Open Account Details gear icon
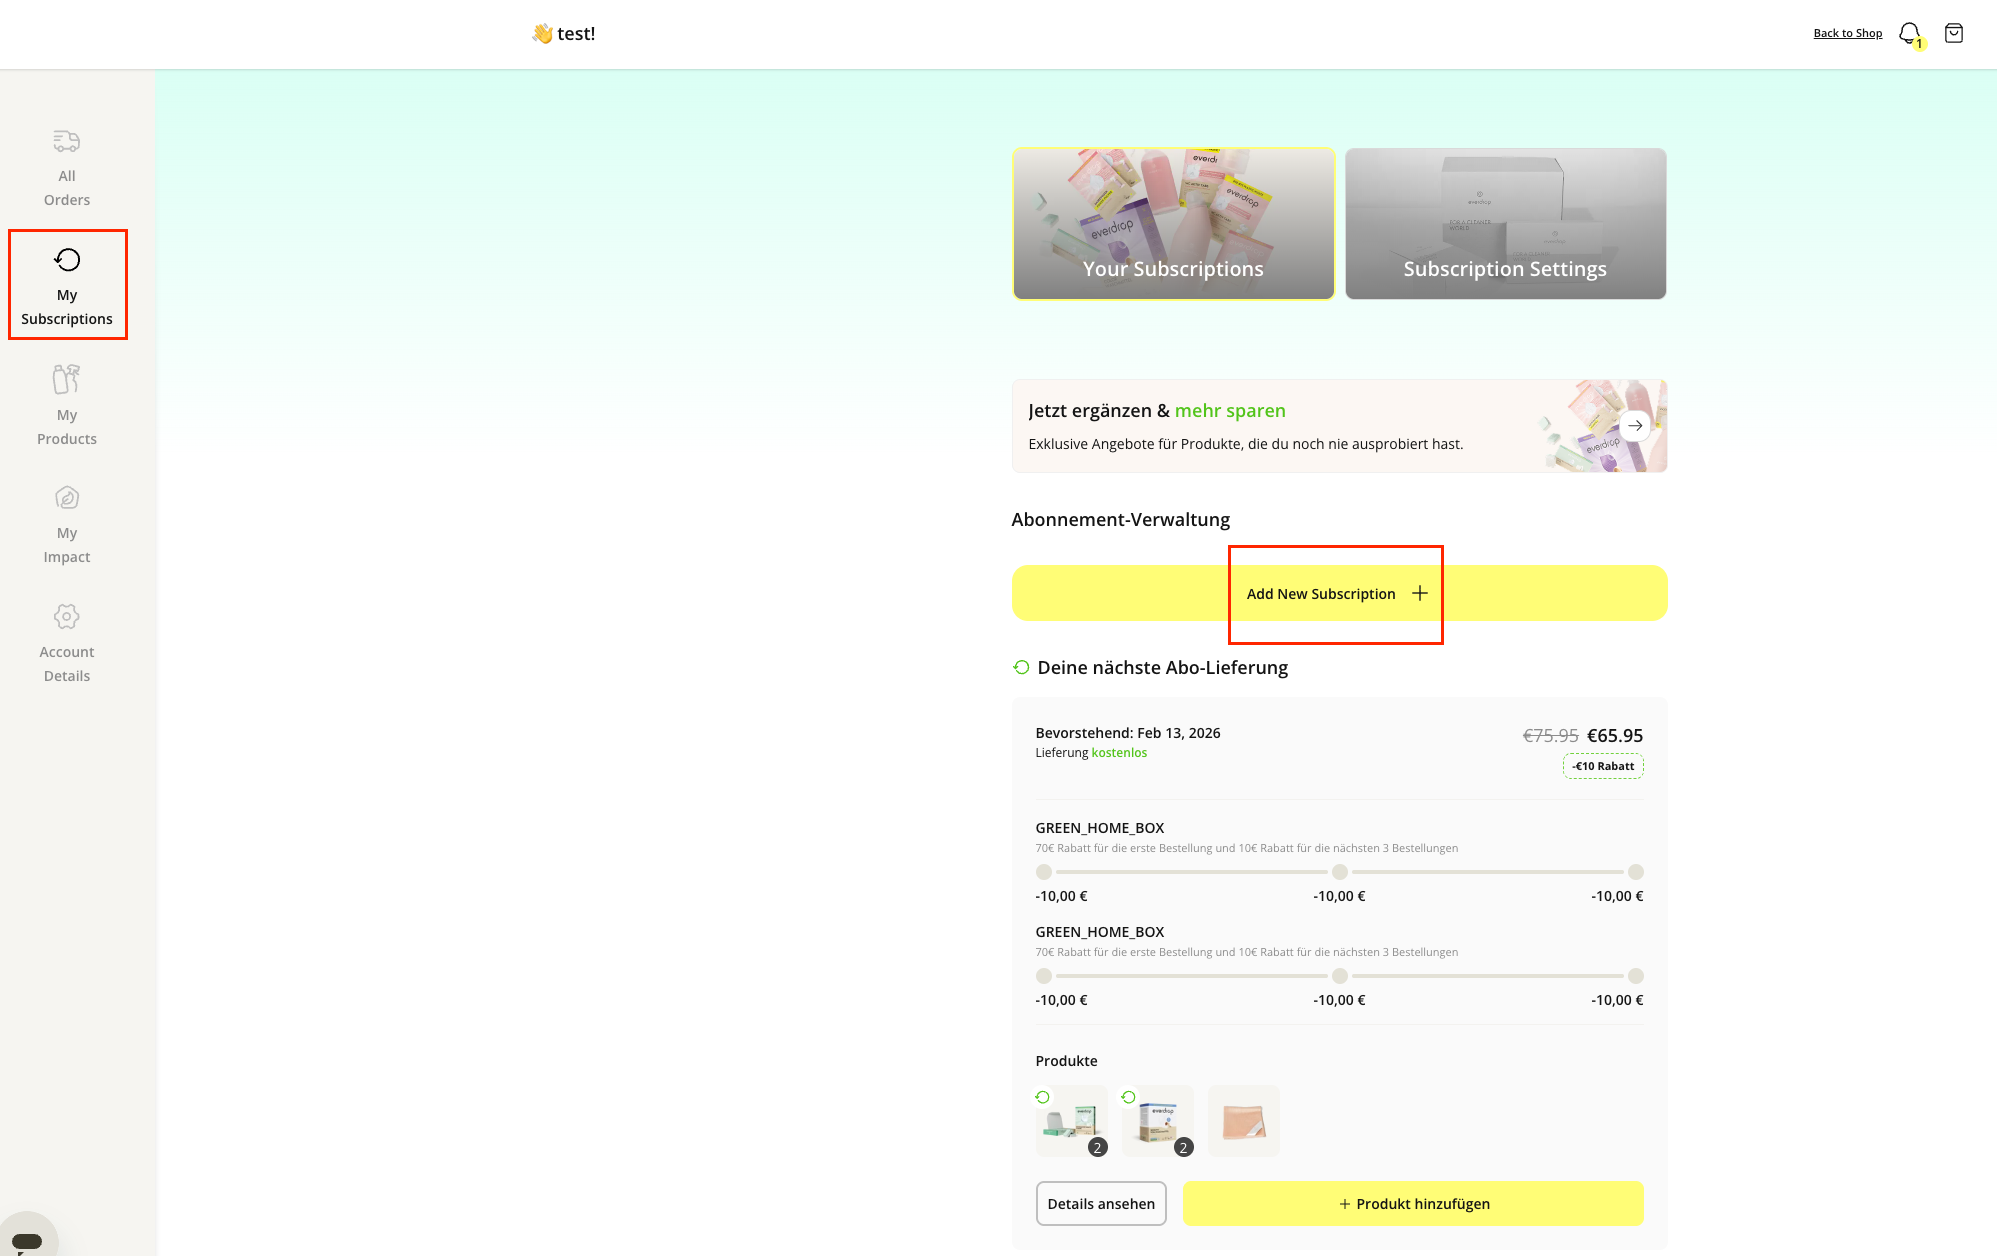Viewport: 1997px width, 1256px height. (67, 616)
